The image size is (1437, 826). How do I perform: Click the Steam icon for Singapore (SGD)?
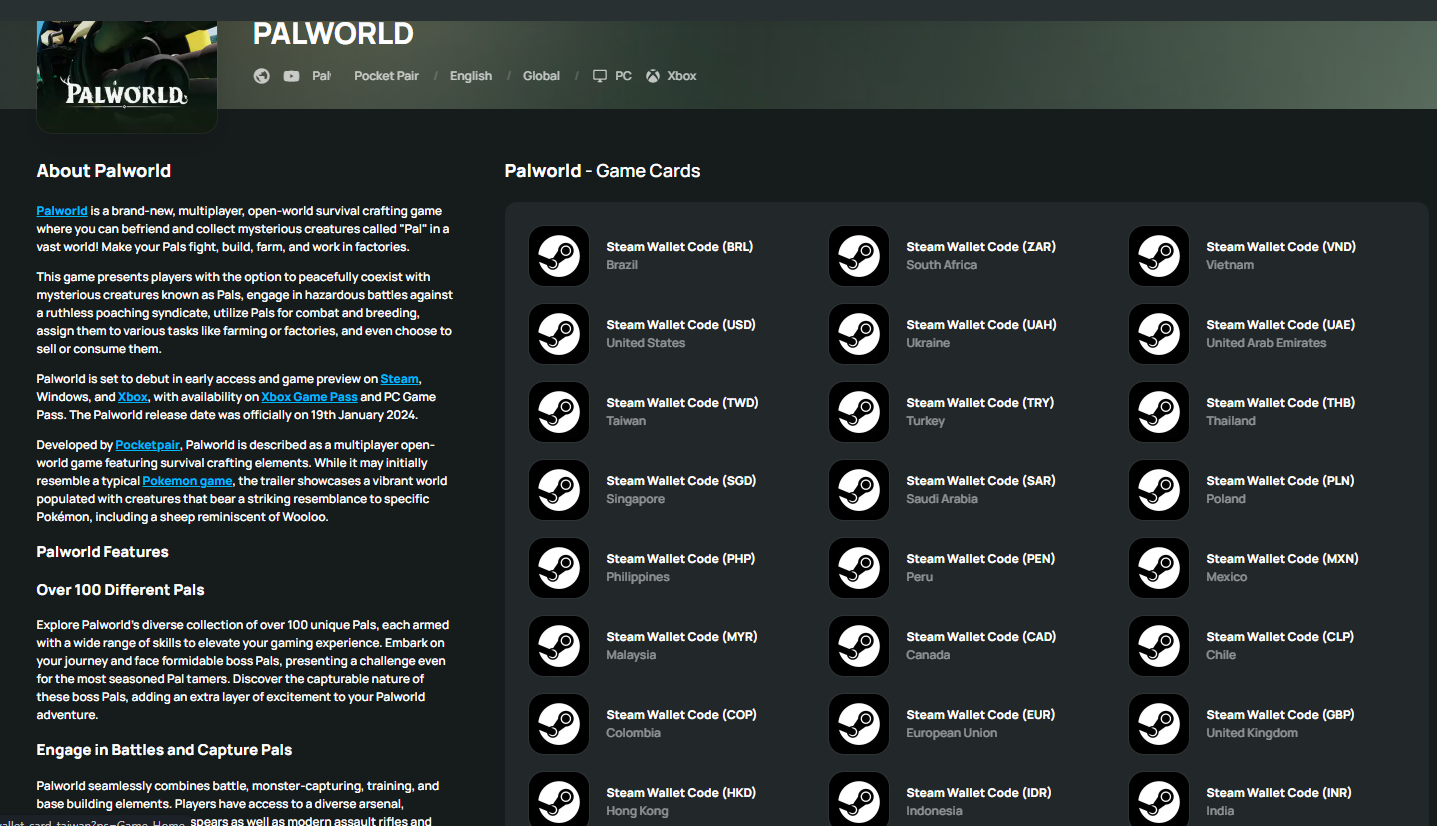[559, 490]
